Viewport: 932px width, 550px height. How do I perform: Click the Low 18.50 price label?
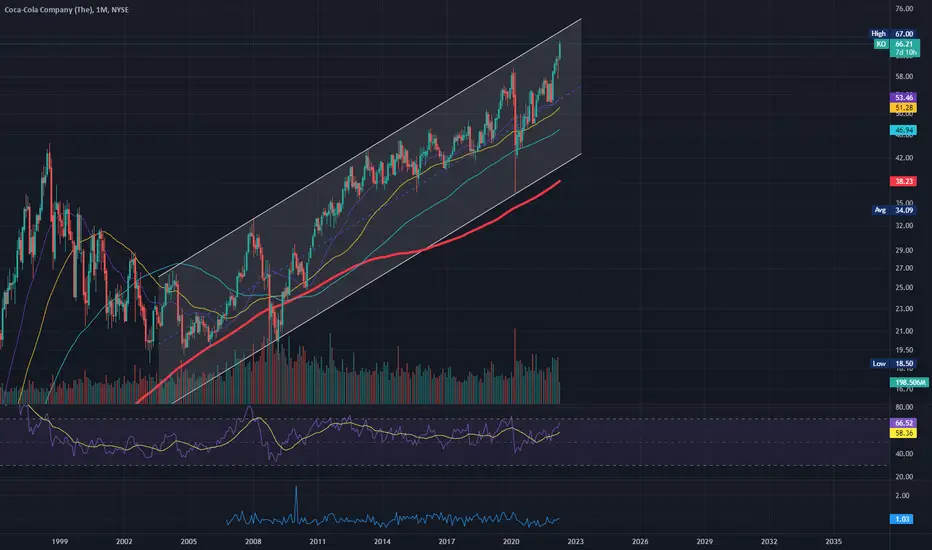894,363
